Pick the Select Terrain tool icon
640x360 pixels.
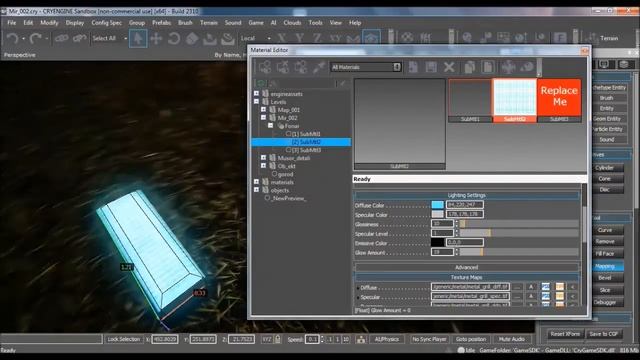pyautogui.click(x=210, y=38)
